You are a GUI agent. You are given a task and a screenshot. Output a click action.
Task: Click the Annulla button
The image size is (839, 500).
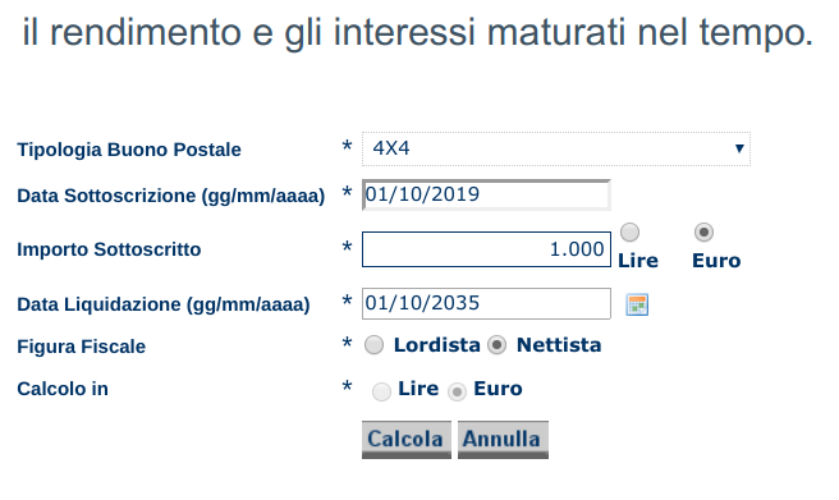pyautogui.click(x=503, y=440)
